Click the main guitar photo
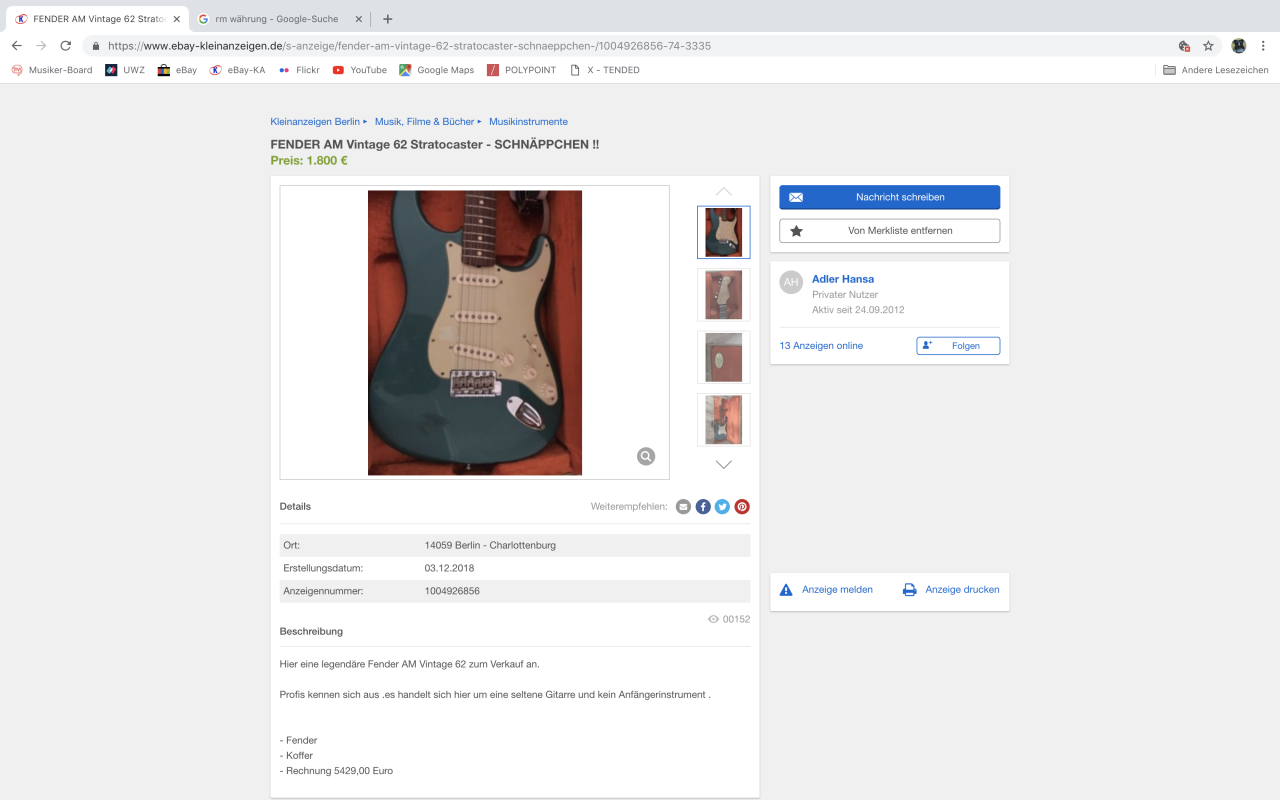The image size is (1280, 800). pyautogui.click(x=475, y=332)
